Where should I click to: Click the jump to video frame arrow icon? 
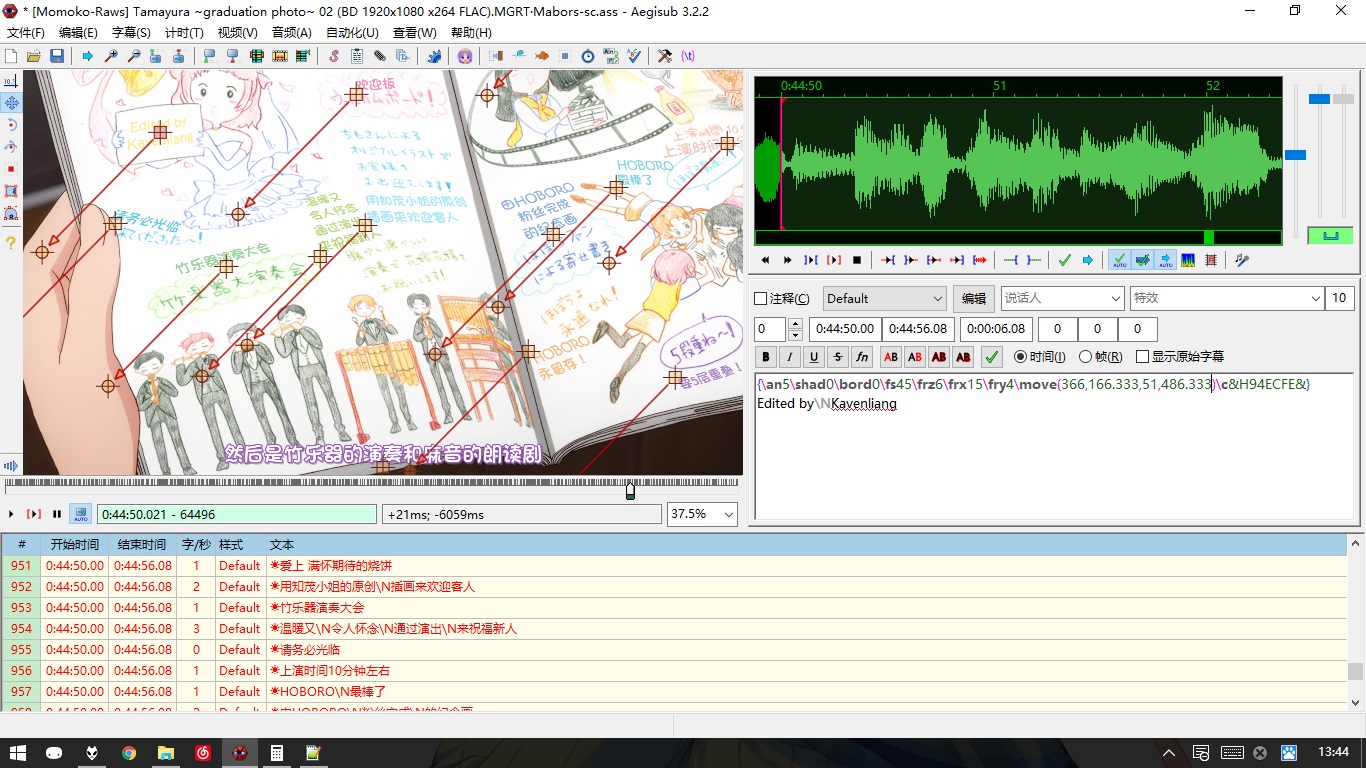88,56
